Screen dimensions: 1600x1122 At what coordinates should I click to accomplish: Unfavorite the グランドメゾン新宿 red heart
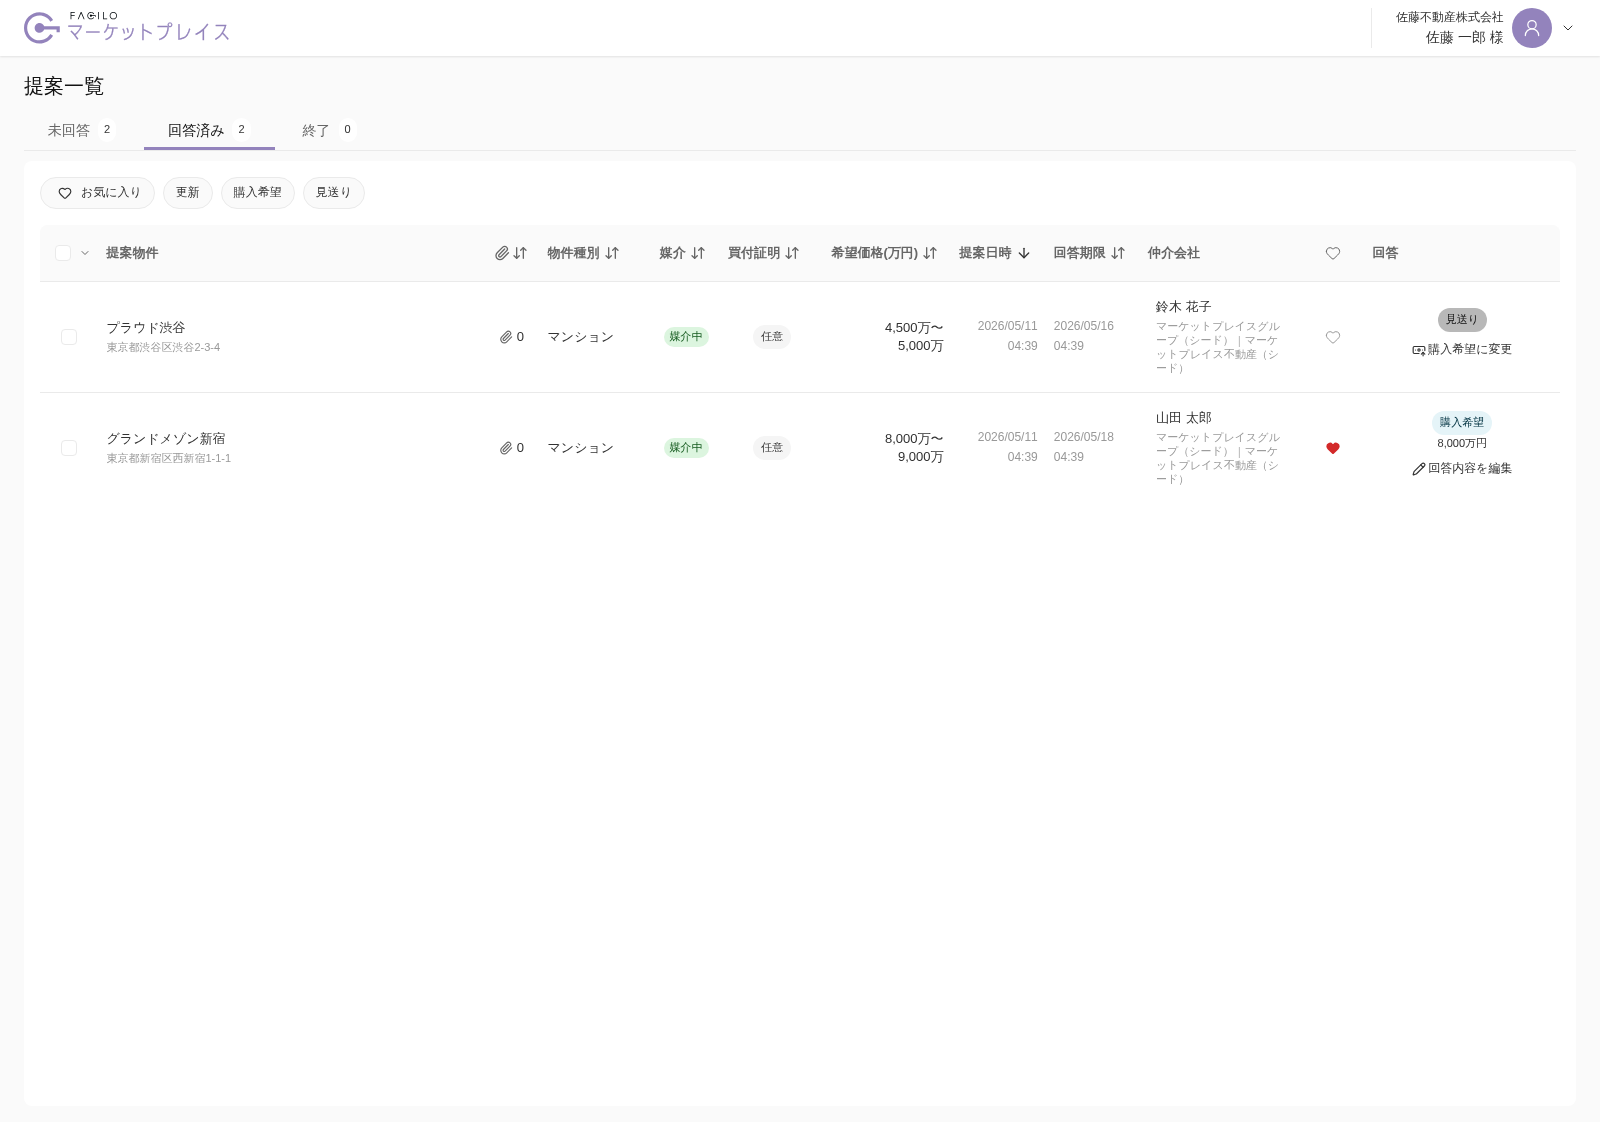coord(1333,448)
